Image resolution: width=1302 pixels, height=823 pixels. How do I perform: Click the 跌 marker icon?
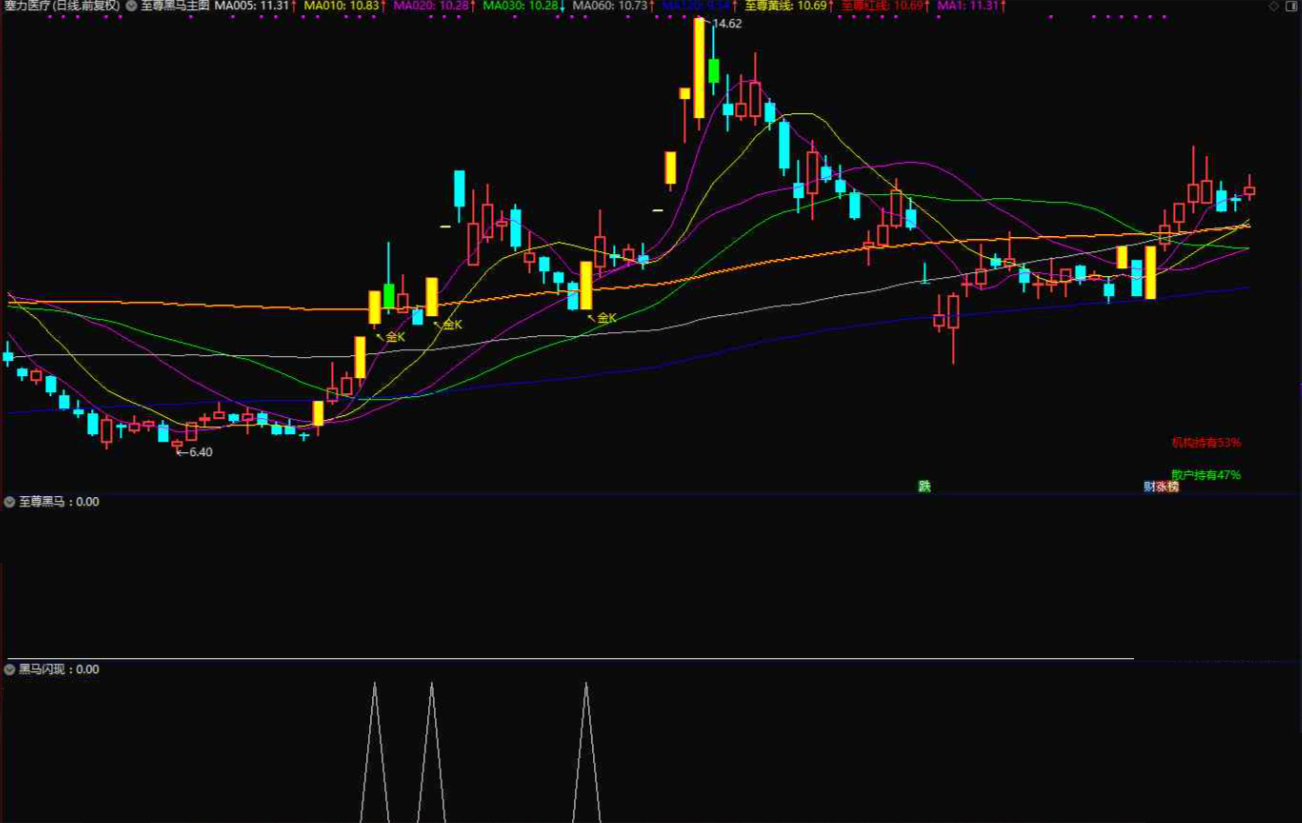[925, 487]
